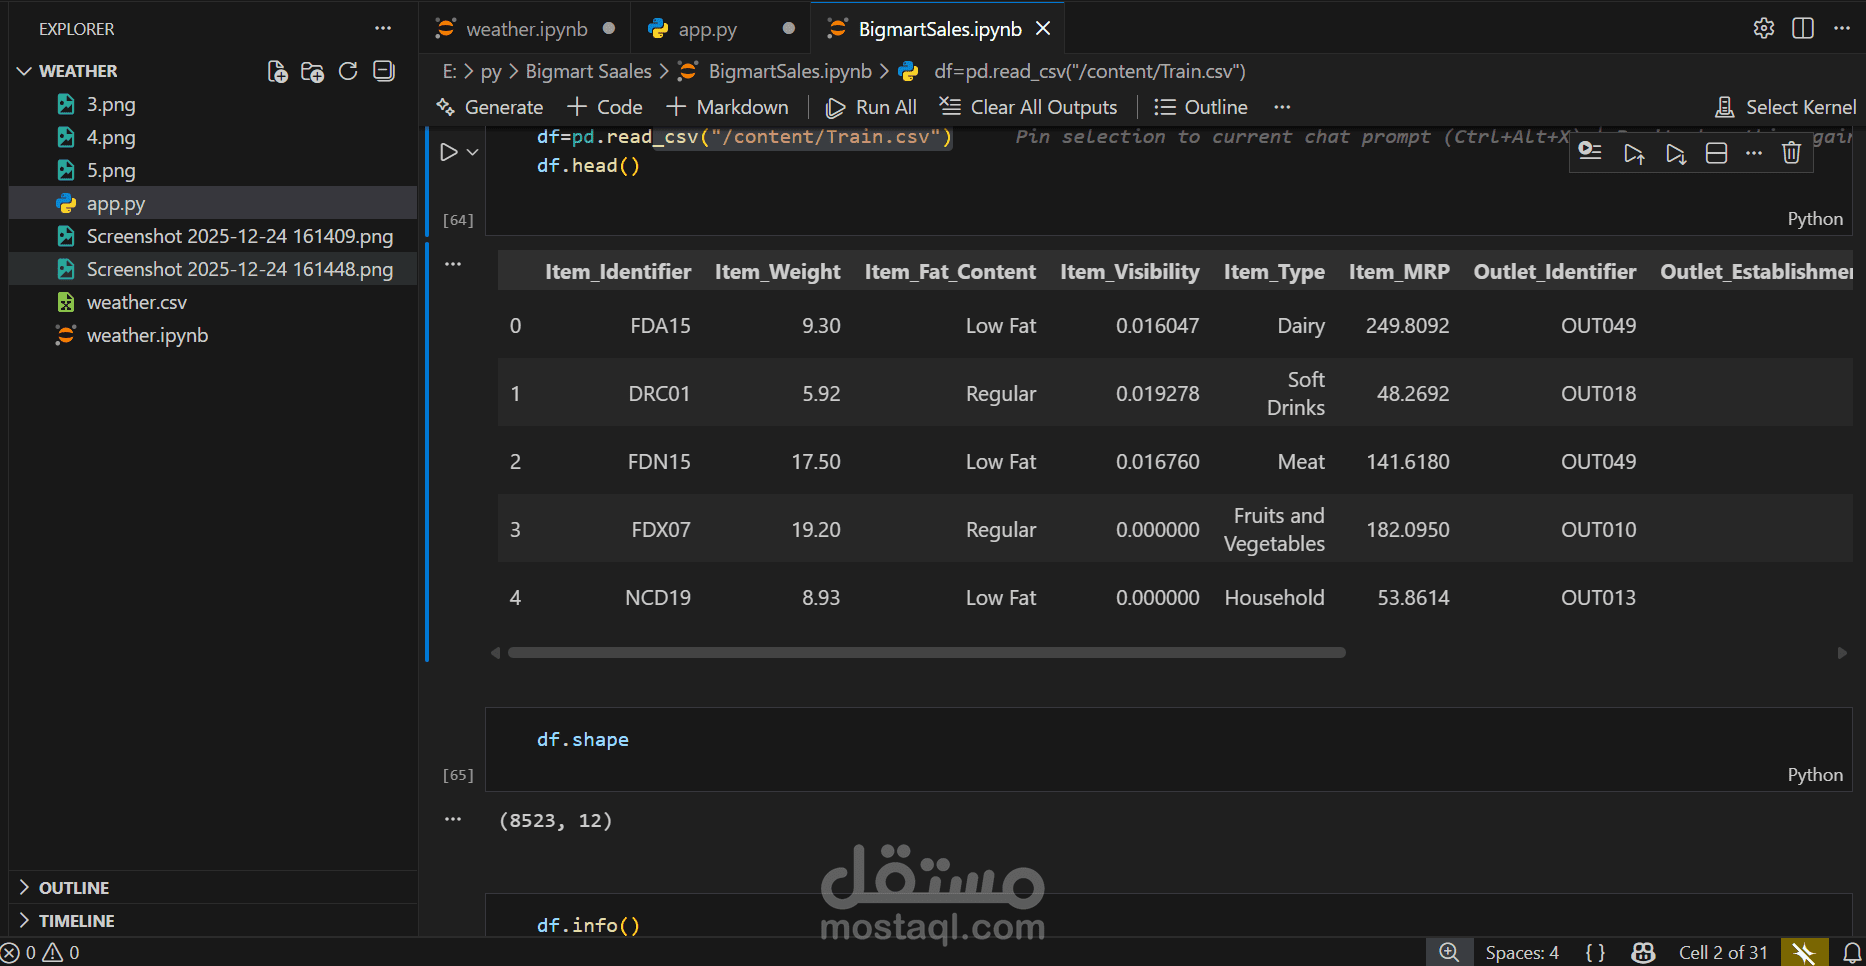1866x966 pixels.
Task: Click the Bigmart Saales breadcrumb
Action: (588, 71)
